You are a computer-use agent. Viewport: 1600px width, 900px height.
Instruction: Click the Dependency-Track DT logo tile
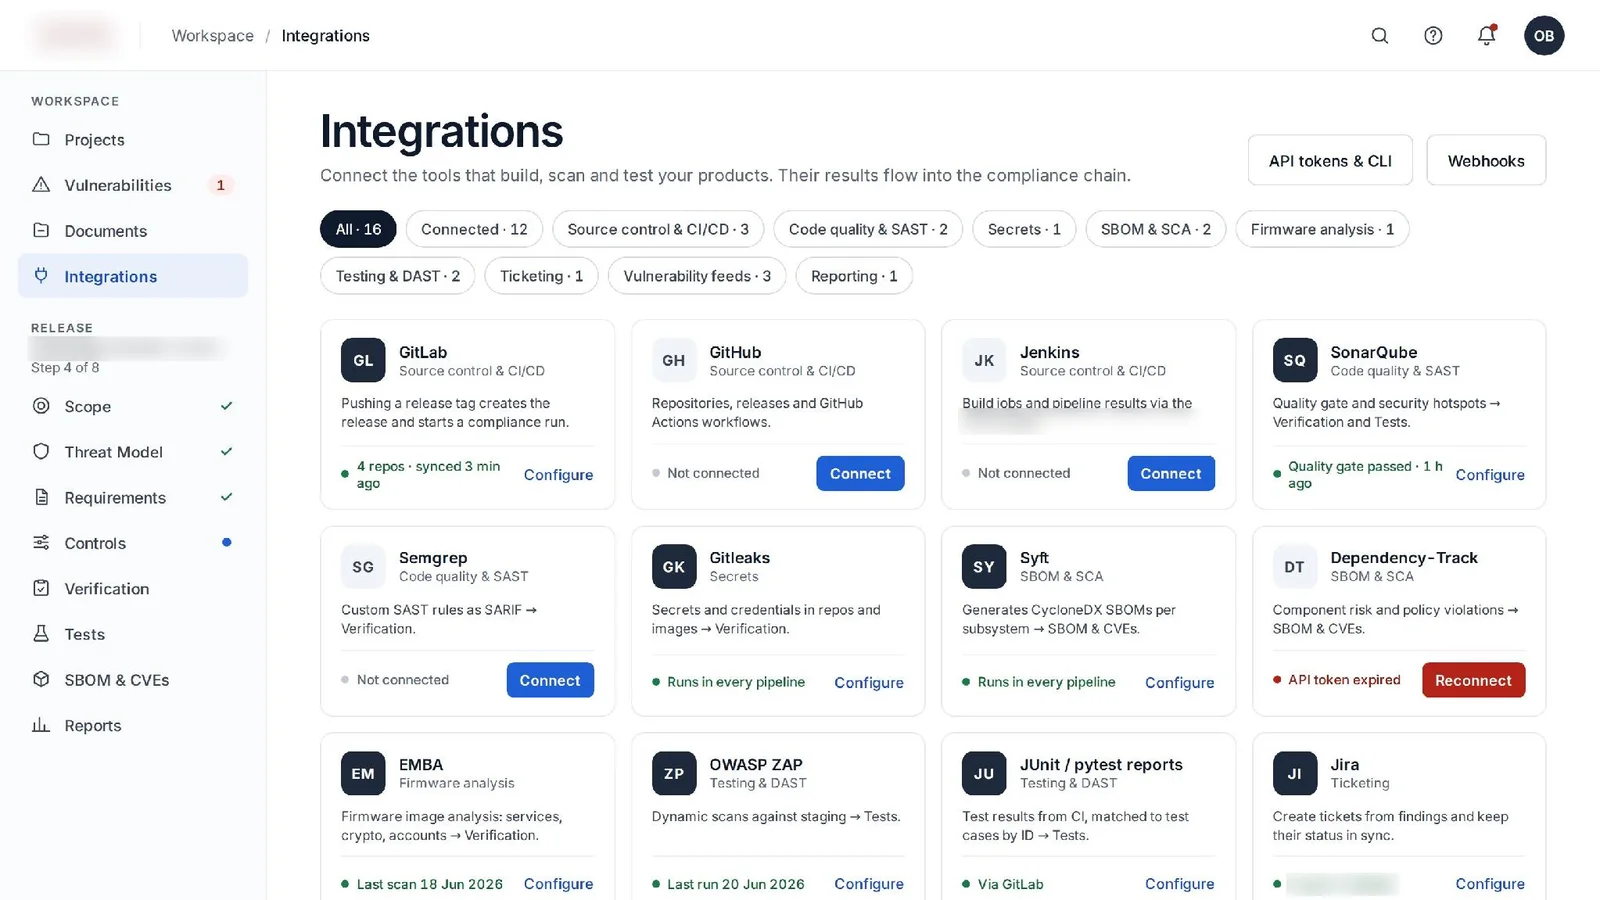pyautogui.click(x=1295, y=567)
